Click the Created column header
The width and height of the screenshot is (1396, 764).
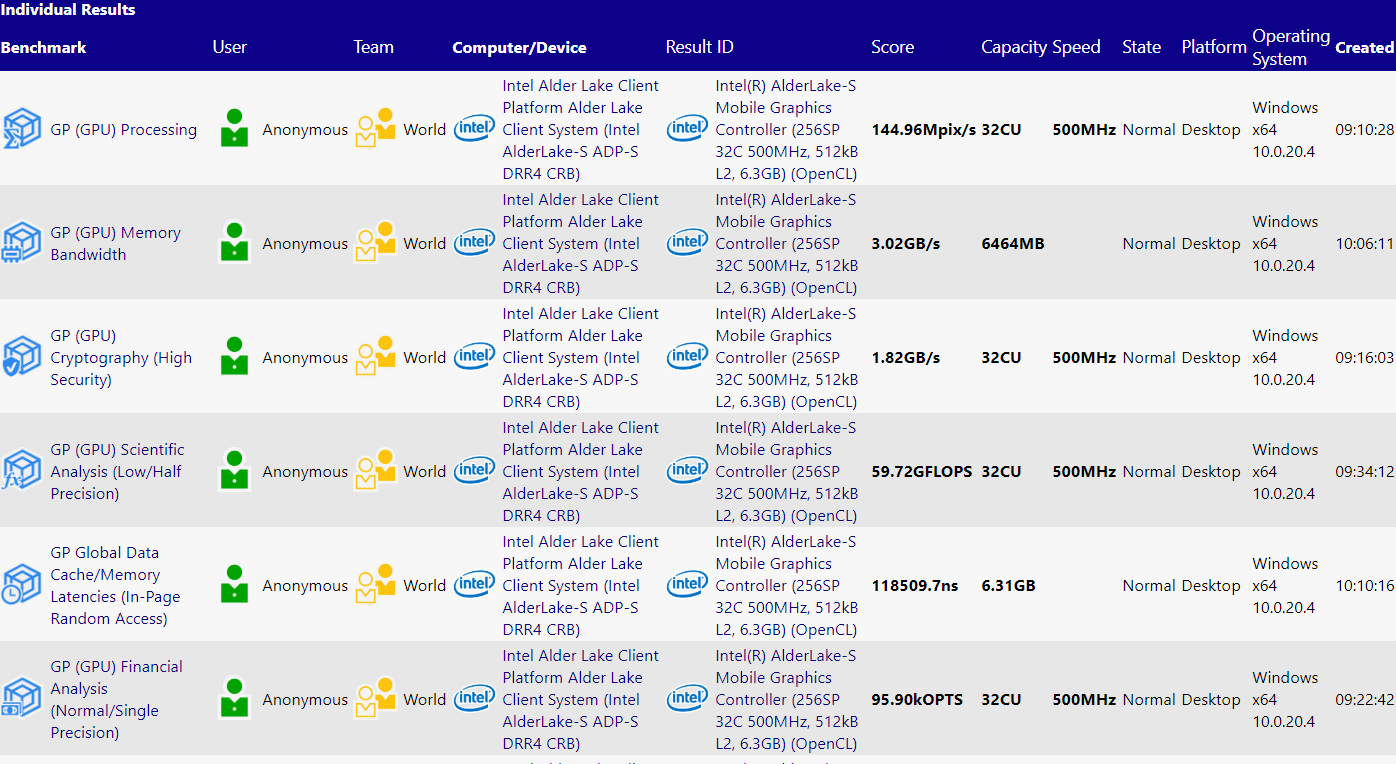pos(1364,47)
